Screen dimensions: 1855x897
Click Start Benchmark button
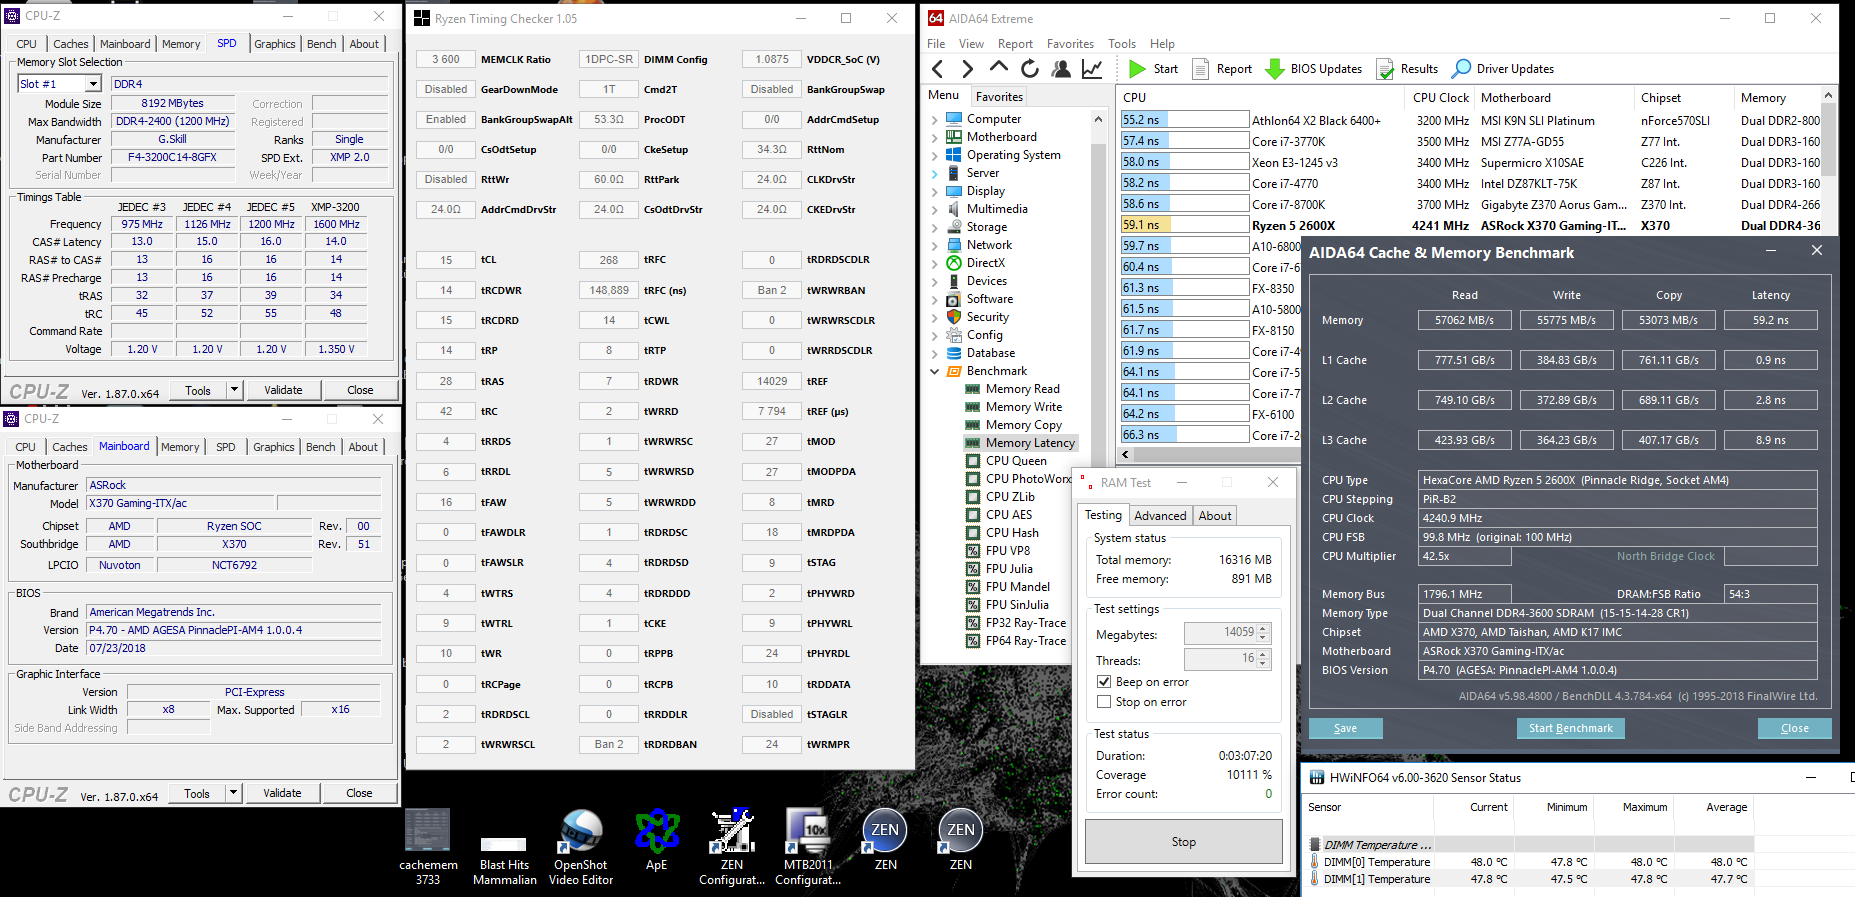pyautogui.click(x=1570, y=728)
